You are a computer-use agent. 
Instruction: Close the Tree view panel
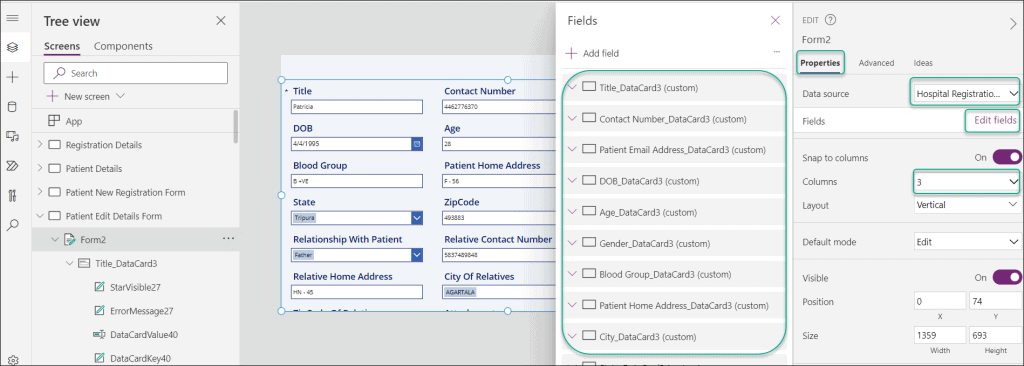(x=221, y=21)
